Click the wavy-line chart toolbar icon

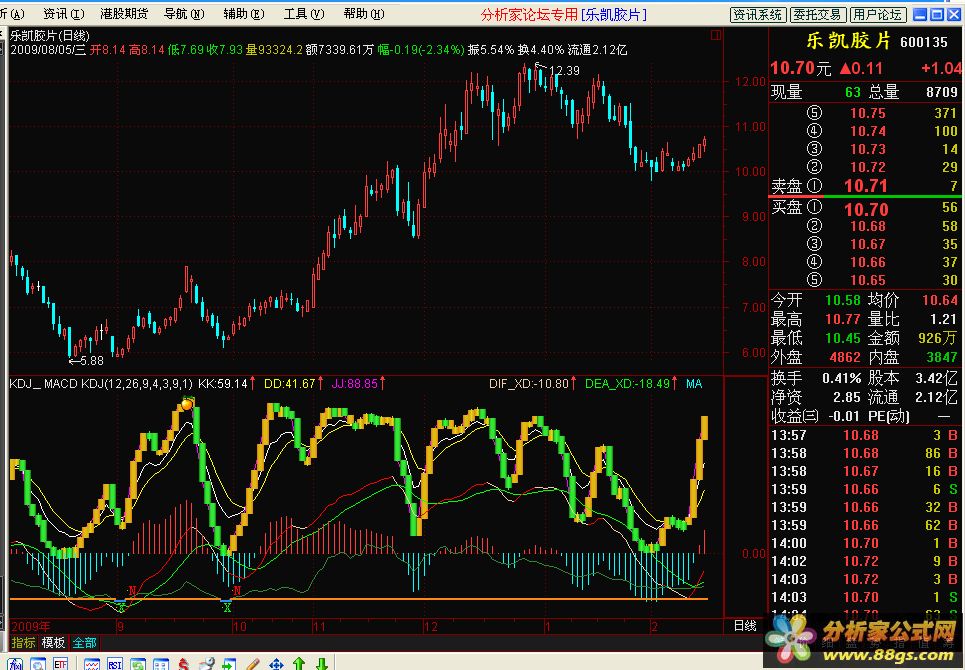click(92, 664)
